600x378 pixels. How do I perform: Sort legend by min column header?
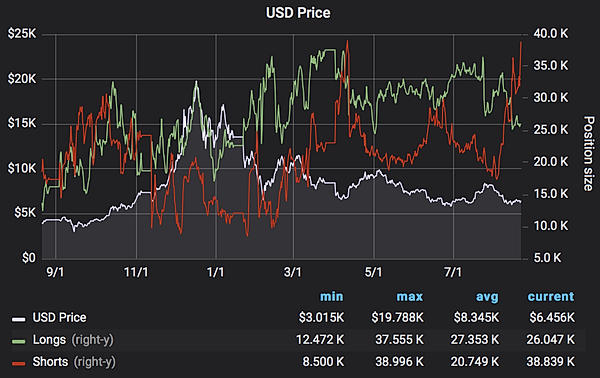click(332, 297)
